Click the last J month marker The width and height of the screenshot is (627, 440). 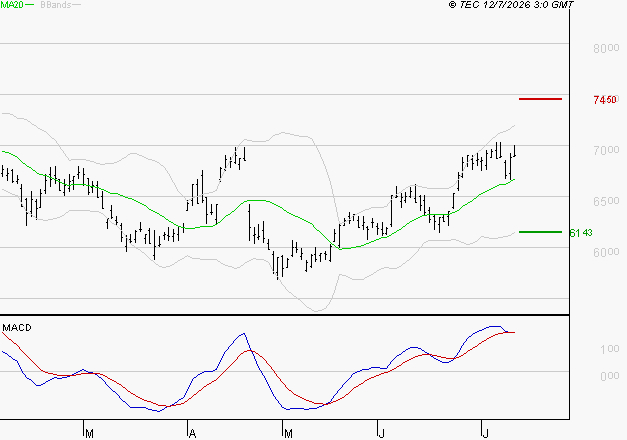pos(485,434)
